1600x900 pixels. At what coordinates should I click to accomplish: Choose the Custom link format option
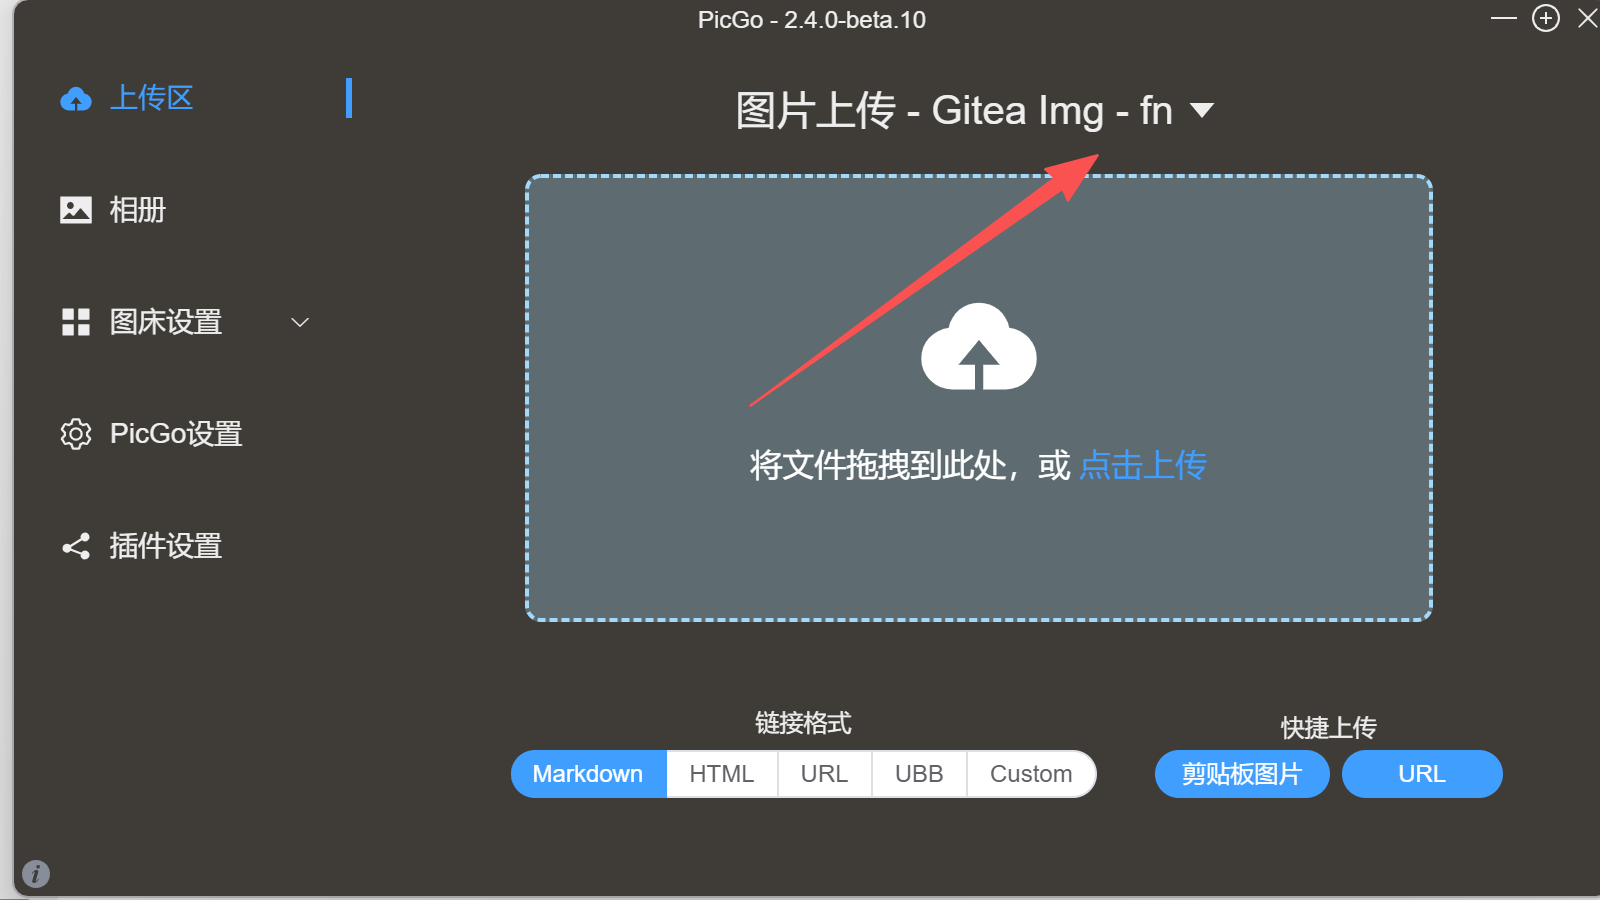click(x=1031, y=774)
